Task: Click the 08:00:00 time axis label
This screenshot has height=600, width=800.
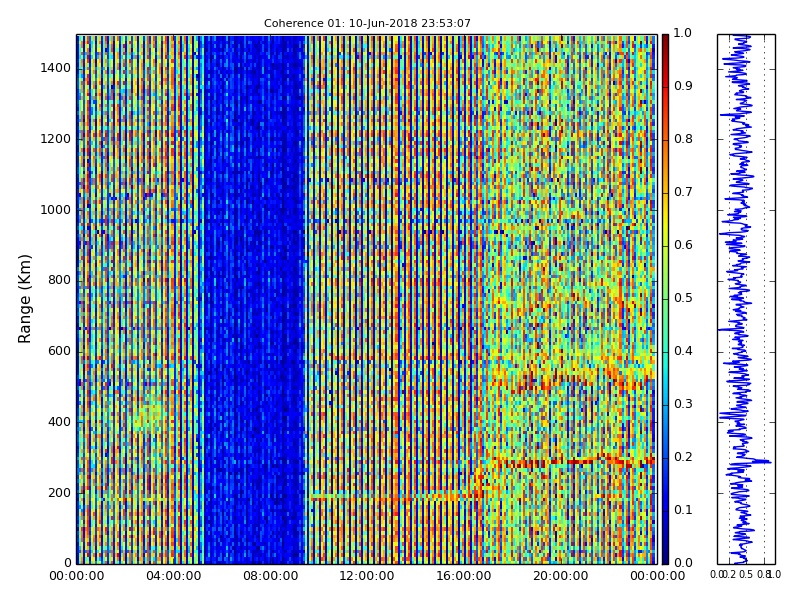Action: (270, 576)
